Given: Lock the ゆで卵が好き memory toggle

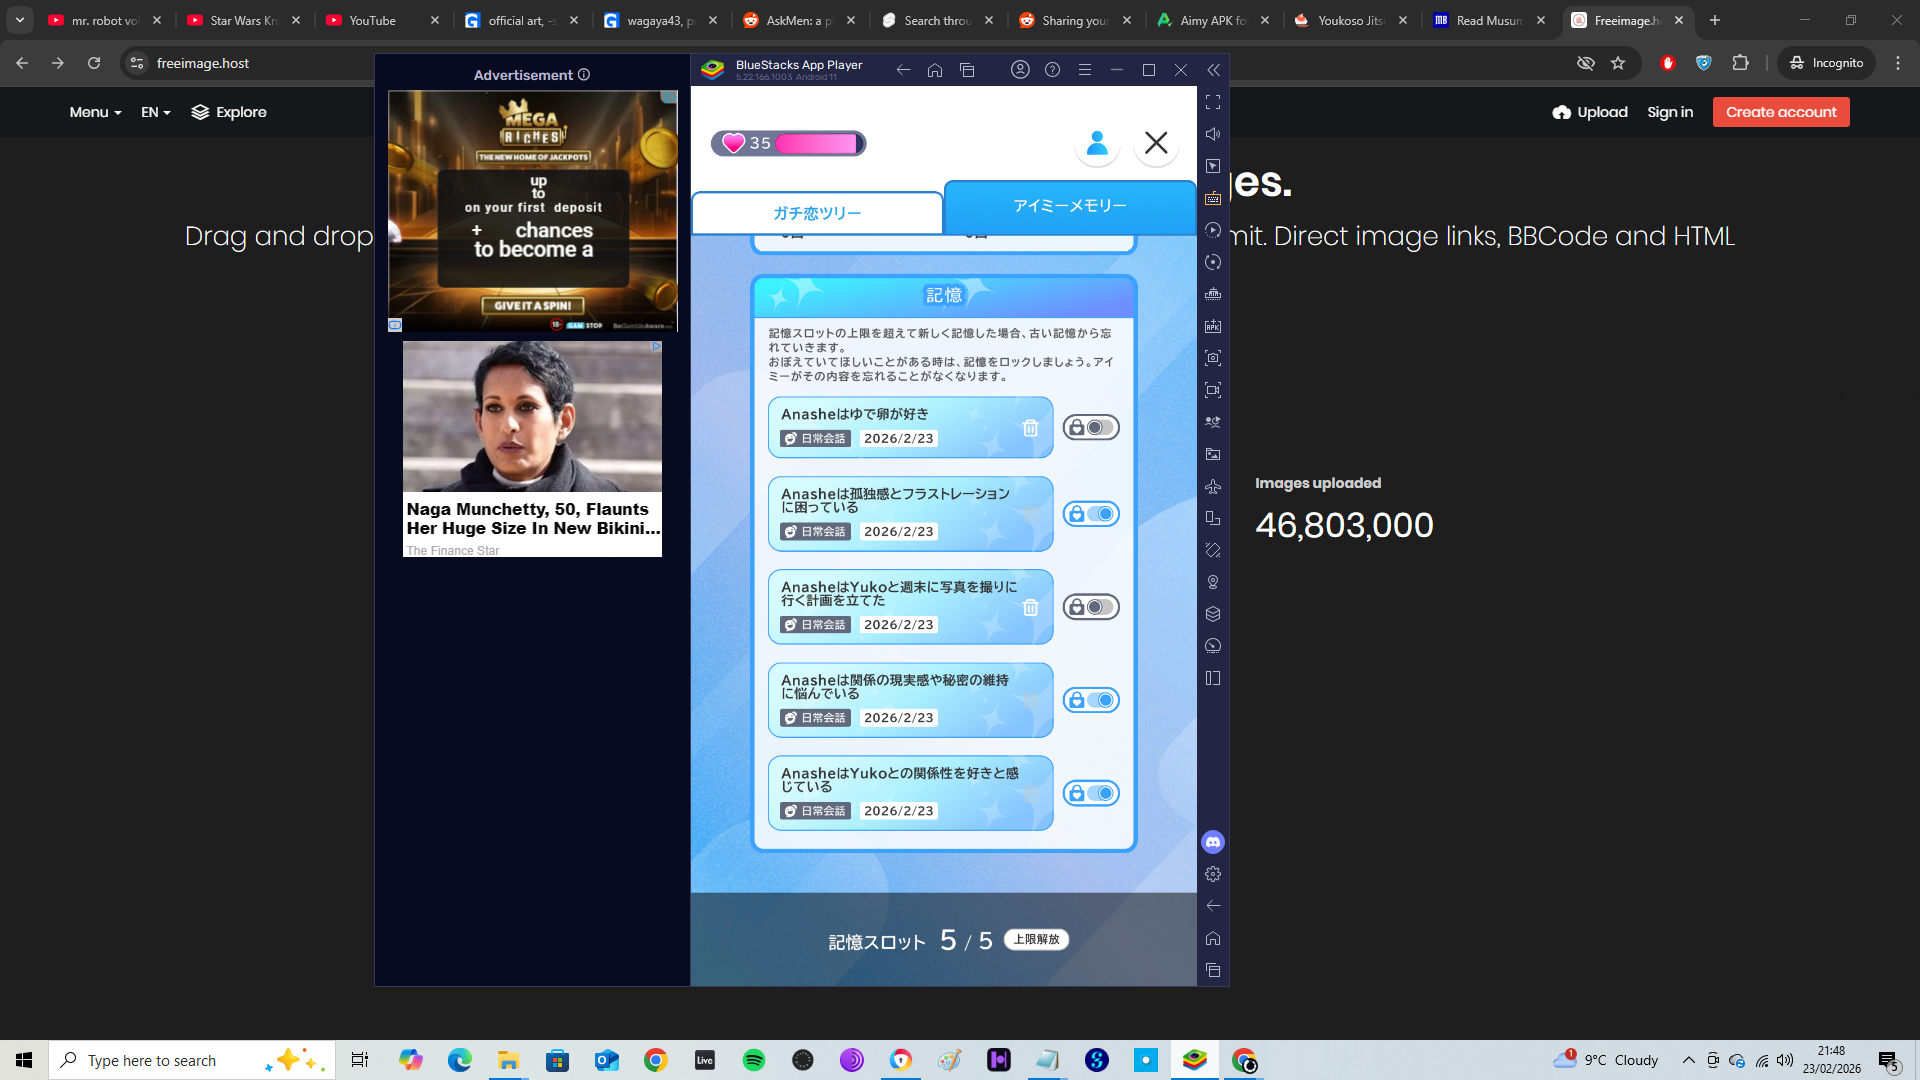Looking at the screenshot, I should click(1090, 428).
